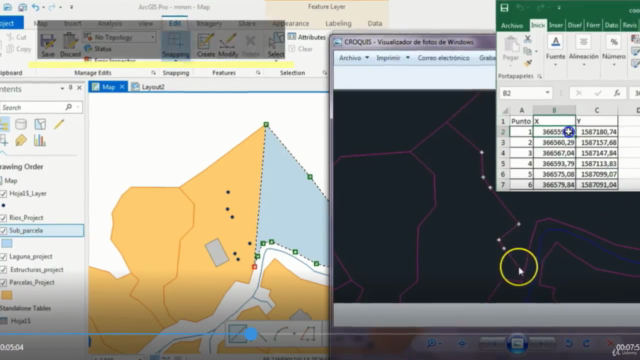The image size is (640, 360).
Task: Click the Undo arrow in ArcGIS title bar
Action: pyautogui.click(x=36, y=7)
